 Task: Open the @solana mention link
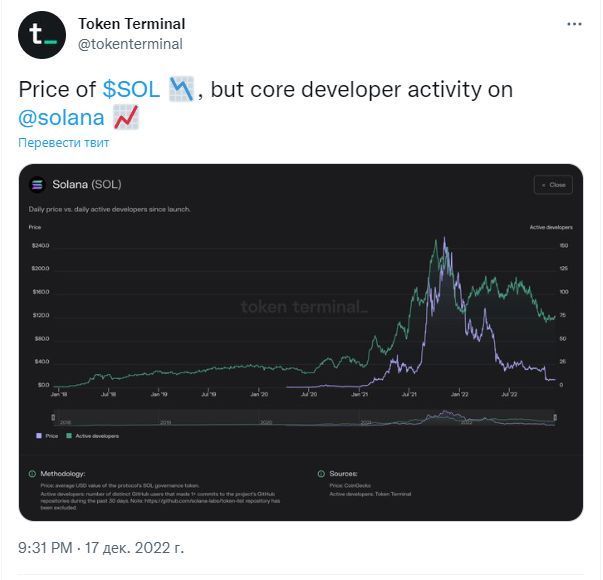62,117
